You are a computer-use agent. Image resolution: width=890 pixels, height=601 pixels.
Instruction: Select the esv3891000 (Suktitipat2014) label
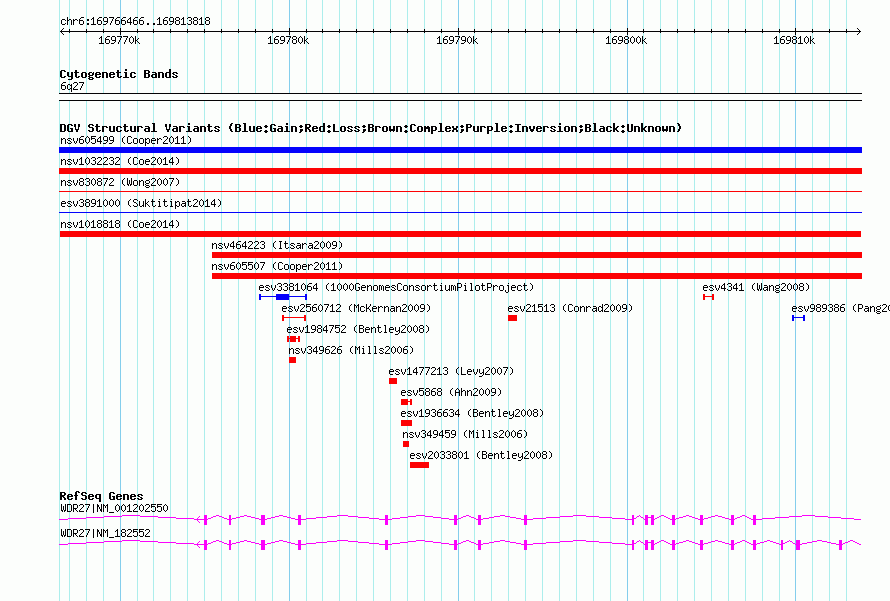[141, 203]
